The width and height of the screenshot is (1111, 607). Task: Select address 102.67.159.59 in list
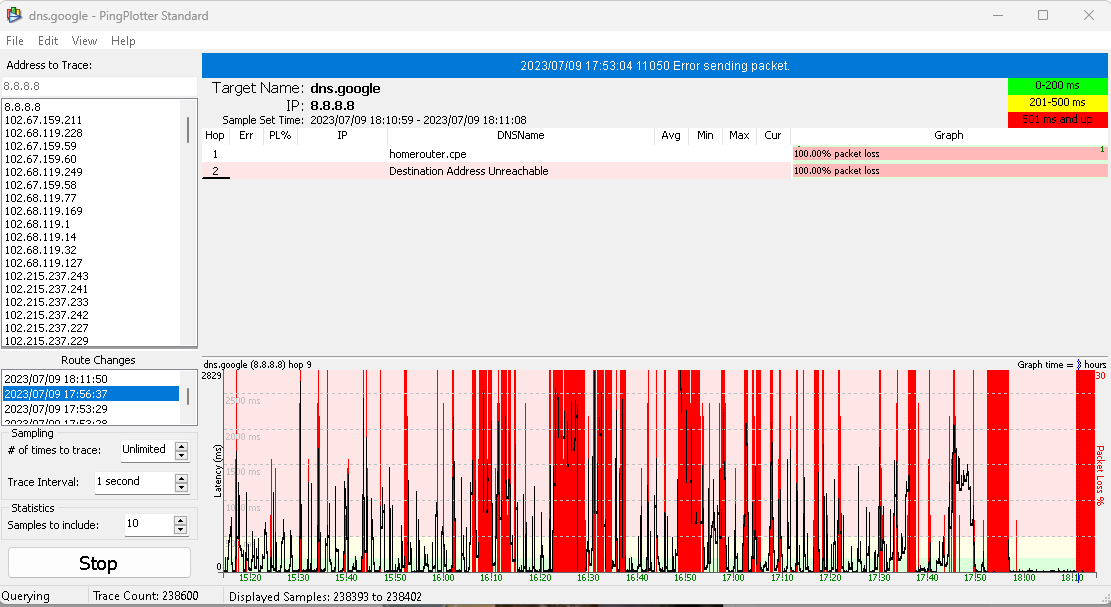[x=40, y=146]
